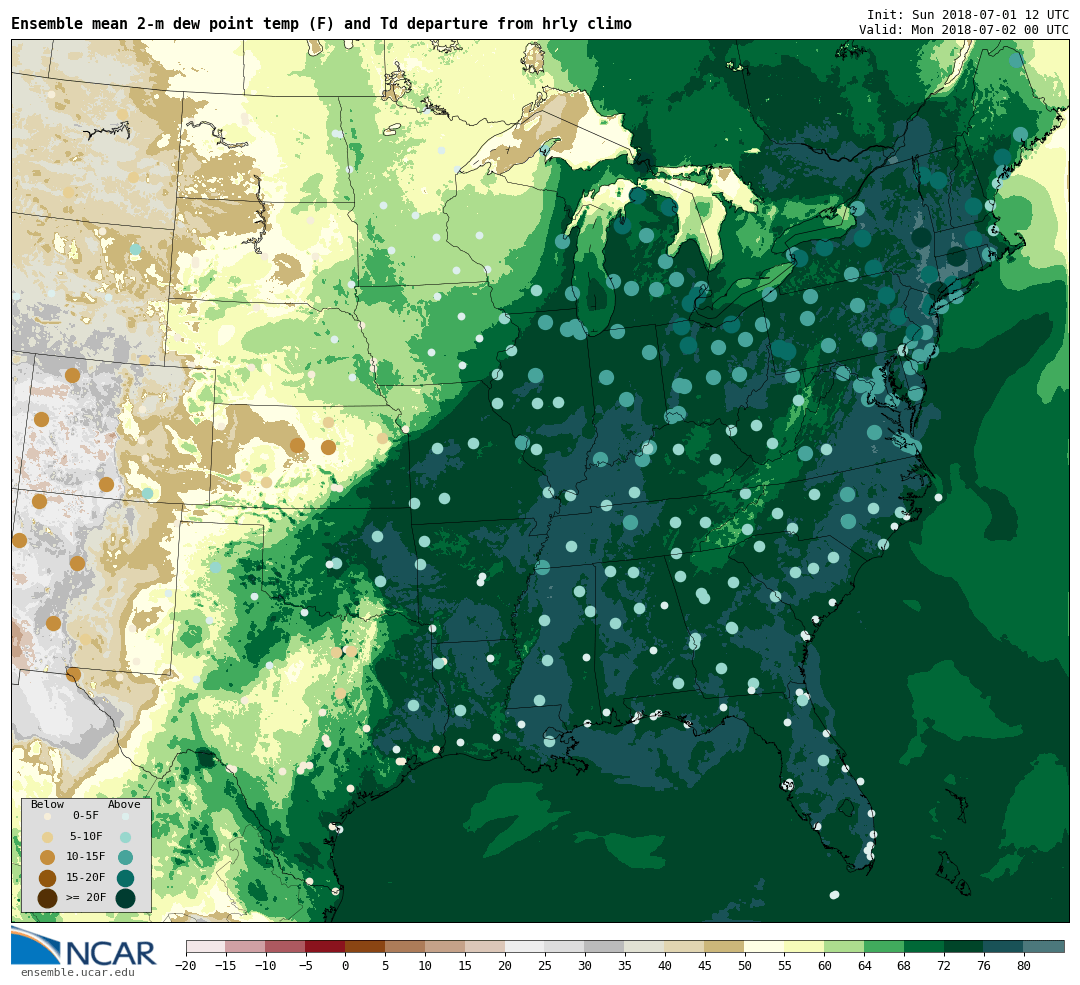Click the Init time text
1080x985 pixels.
tap(967, 15)
